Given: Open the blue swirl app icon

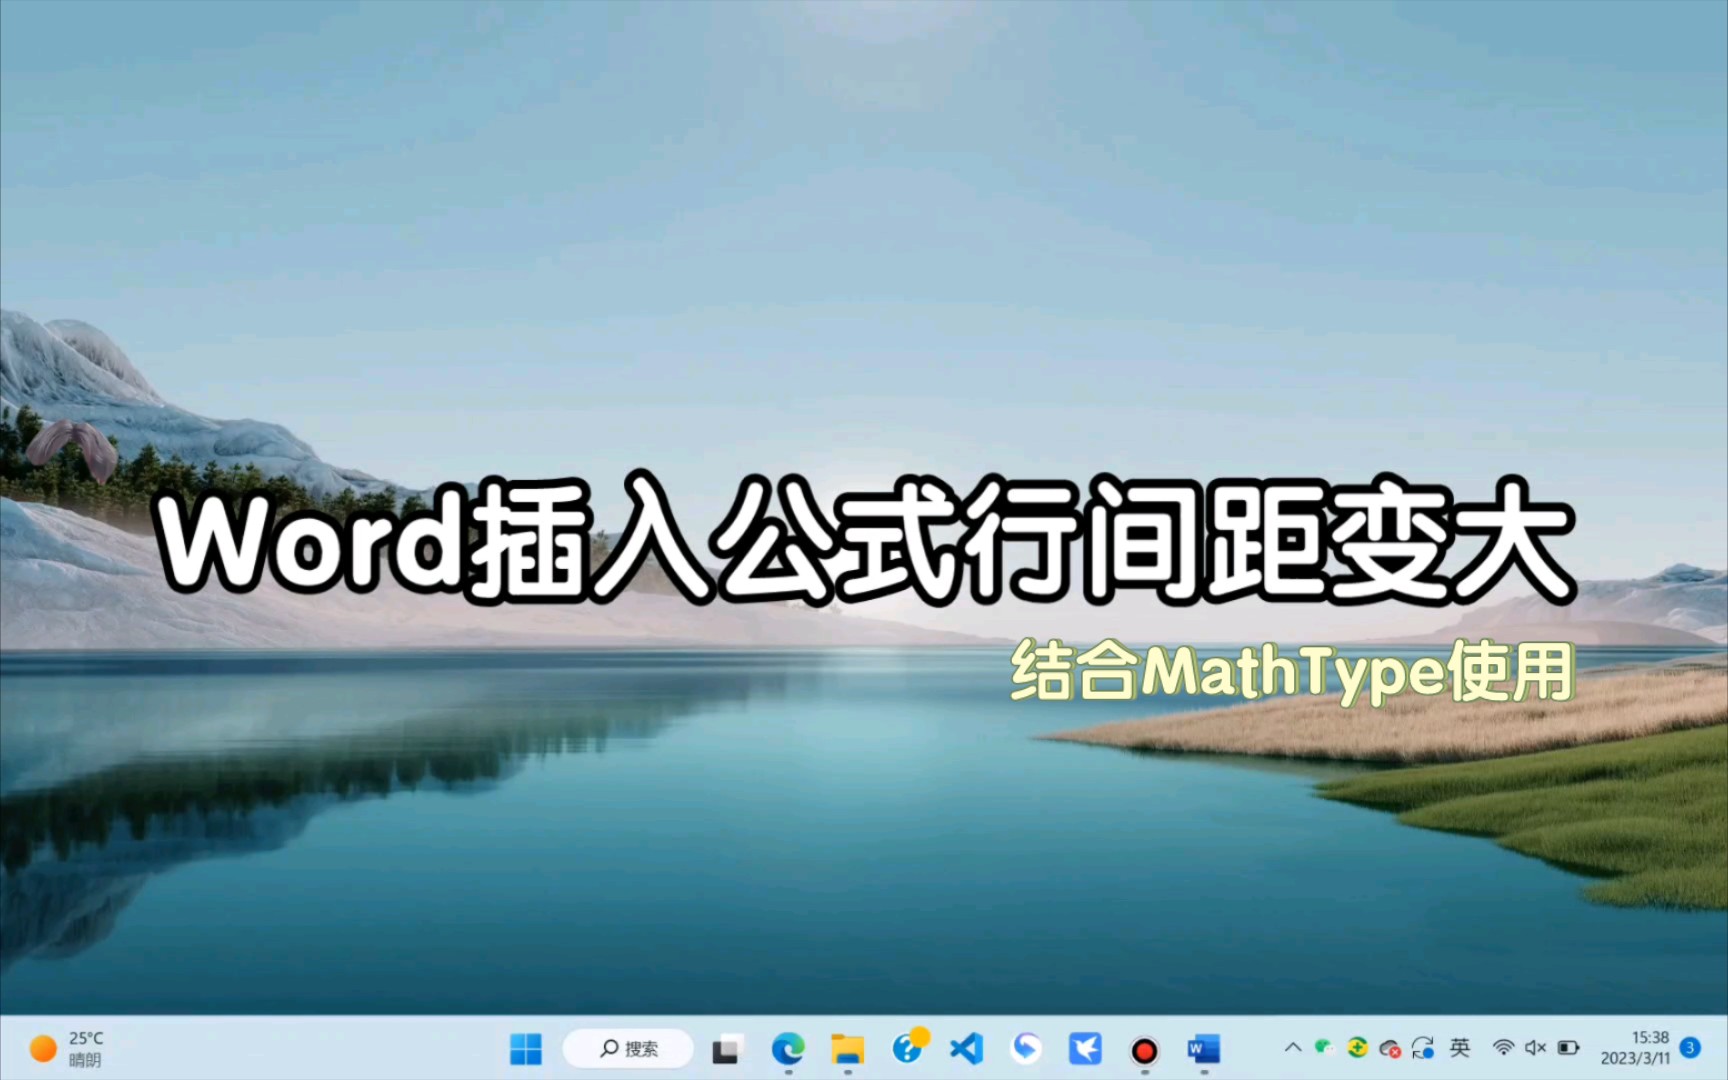Looking at the screenshot, I should 1026,1049.
